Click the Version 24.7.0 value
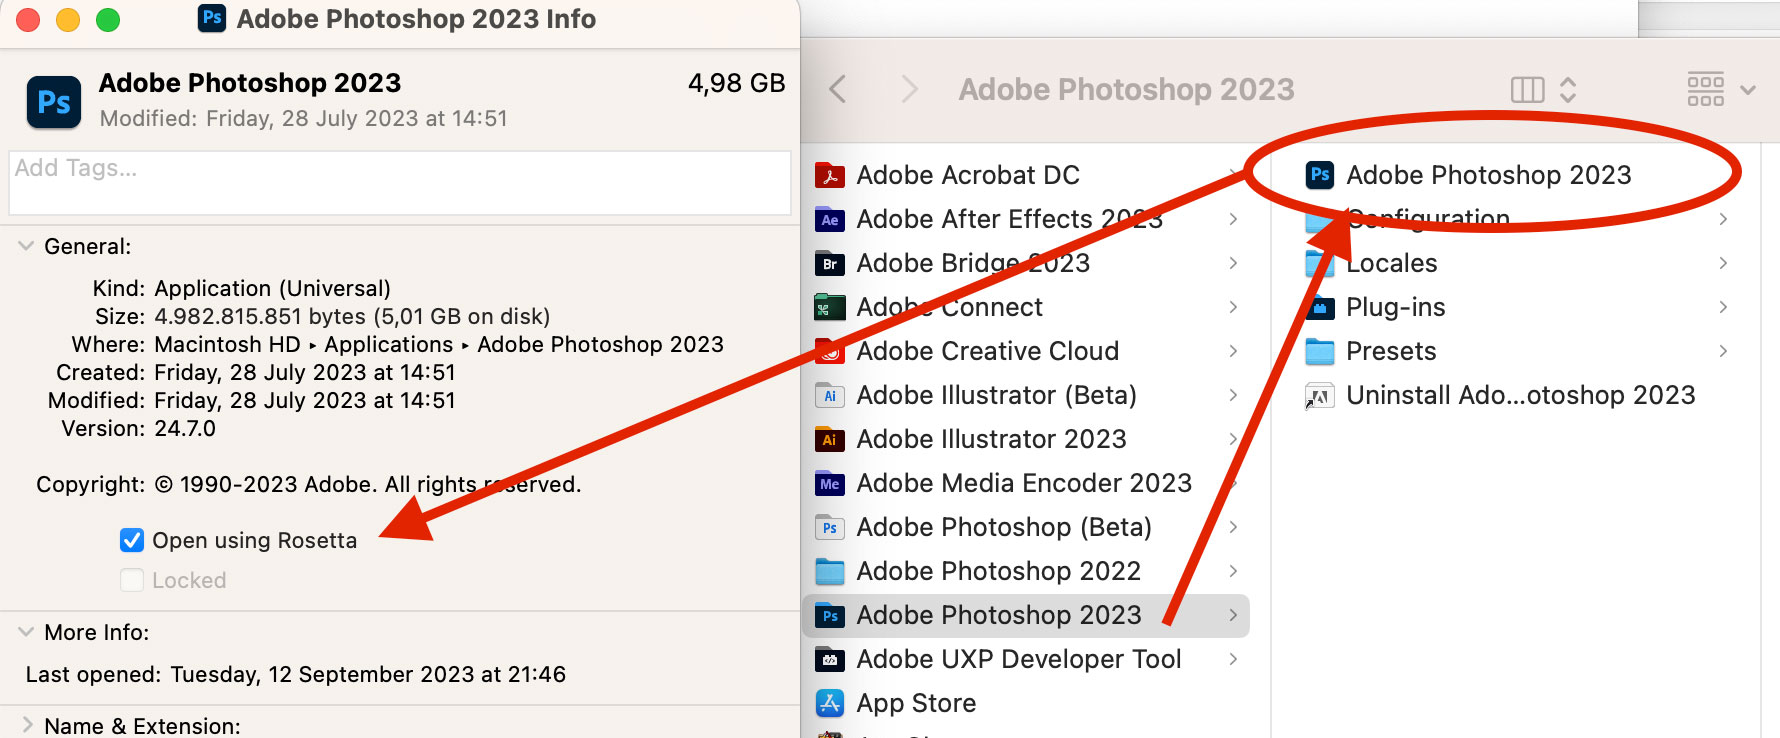1780x738 pixels. coord(185,428)
